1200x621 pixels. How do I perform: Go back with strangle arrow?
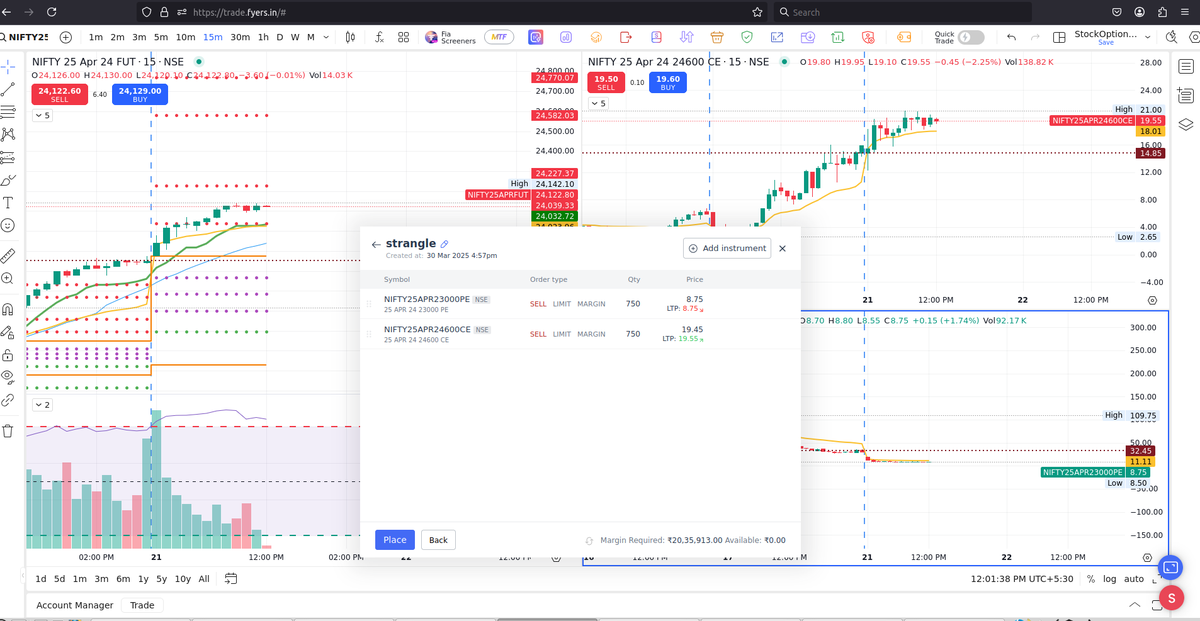376,244
